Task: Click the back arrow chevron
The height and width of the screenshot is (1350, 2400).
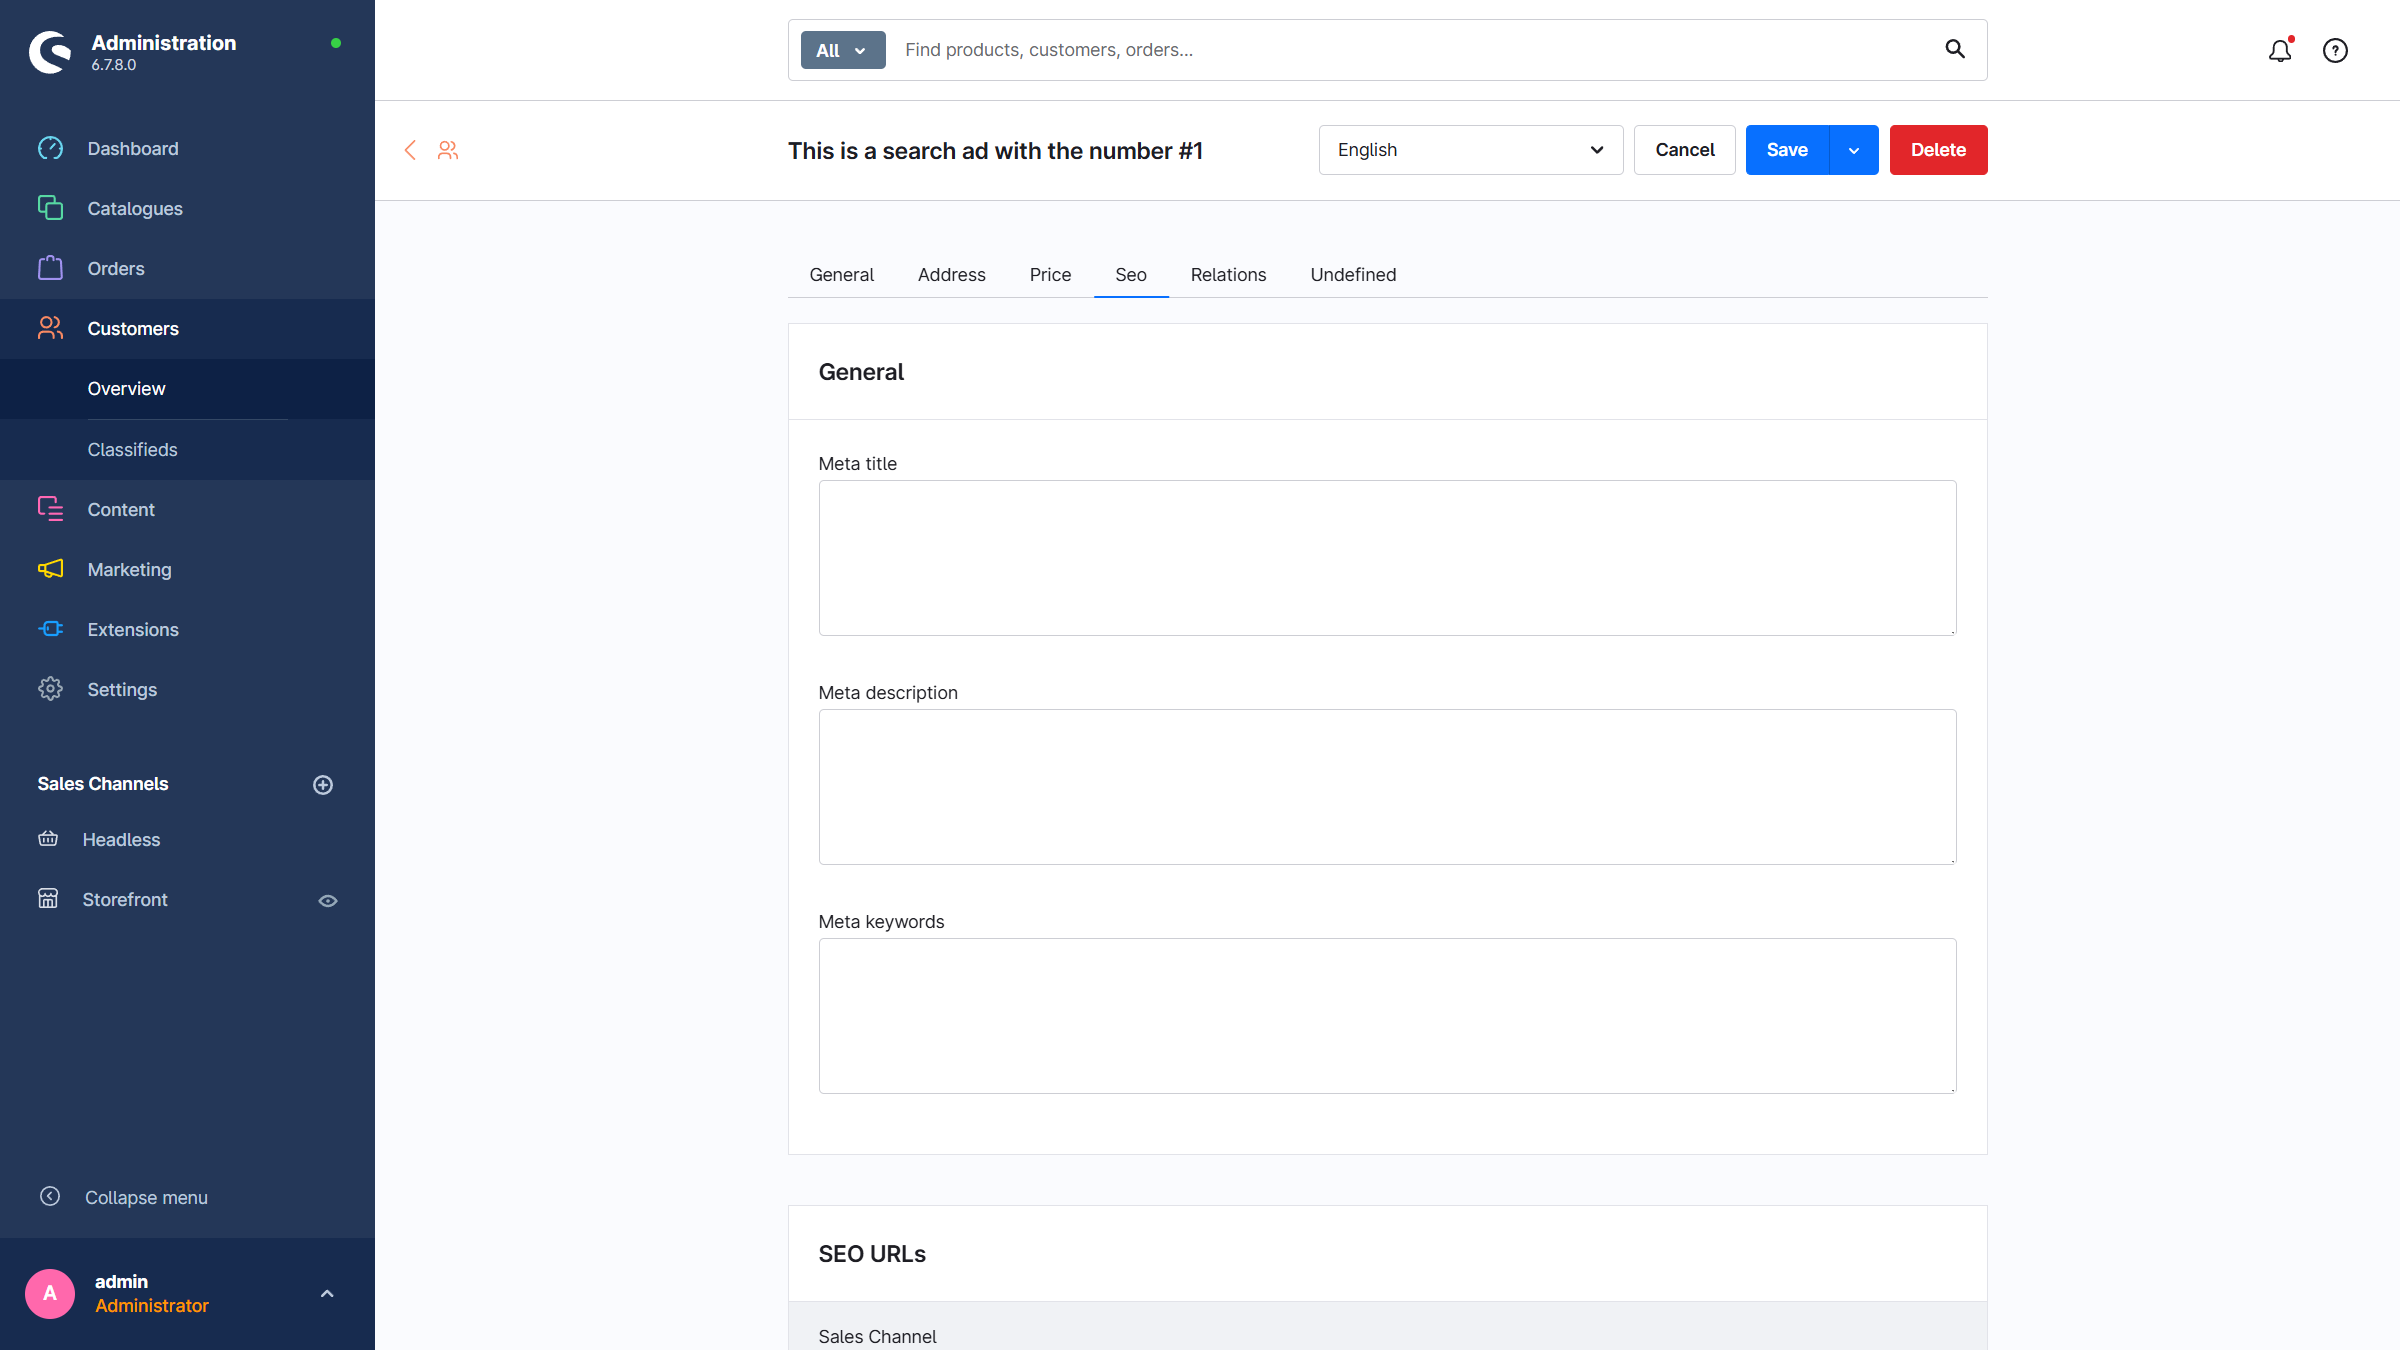Action: click(410, 150)
